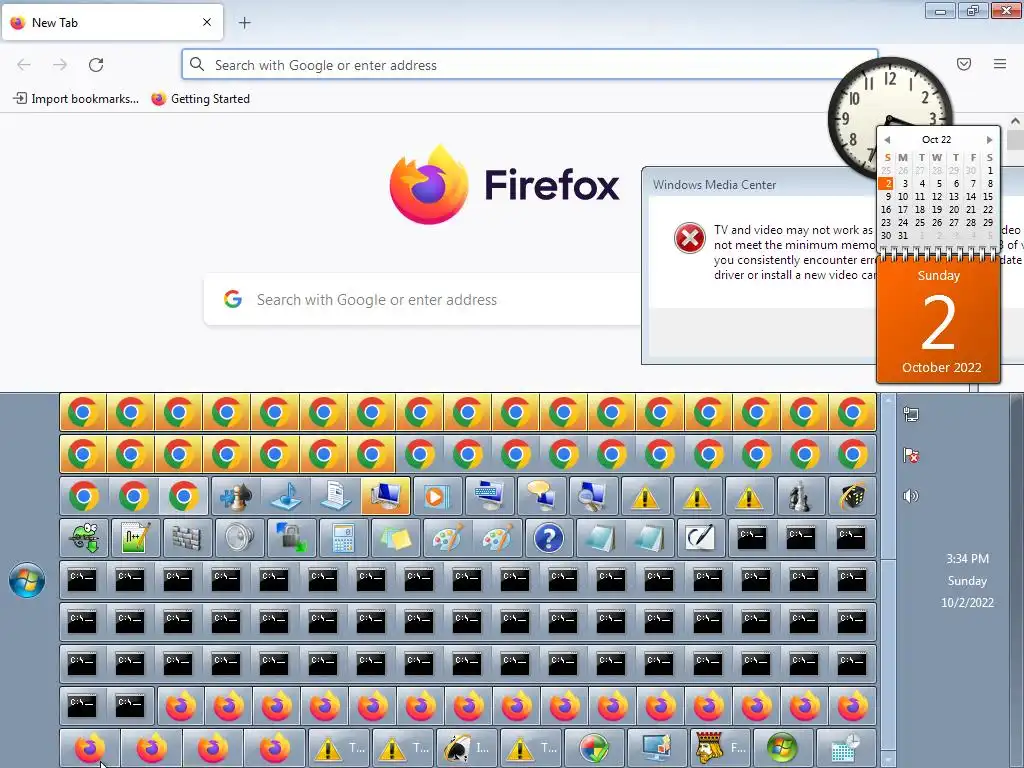Click the orange Sunday 2 date panel
Screen dimensions: 1024x768
pos(938,321)
